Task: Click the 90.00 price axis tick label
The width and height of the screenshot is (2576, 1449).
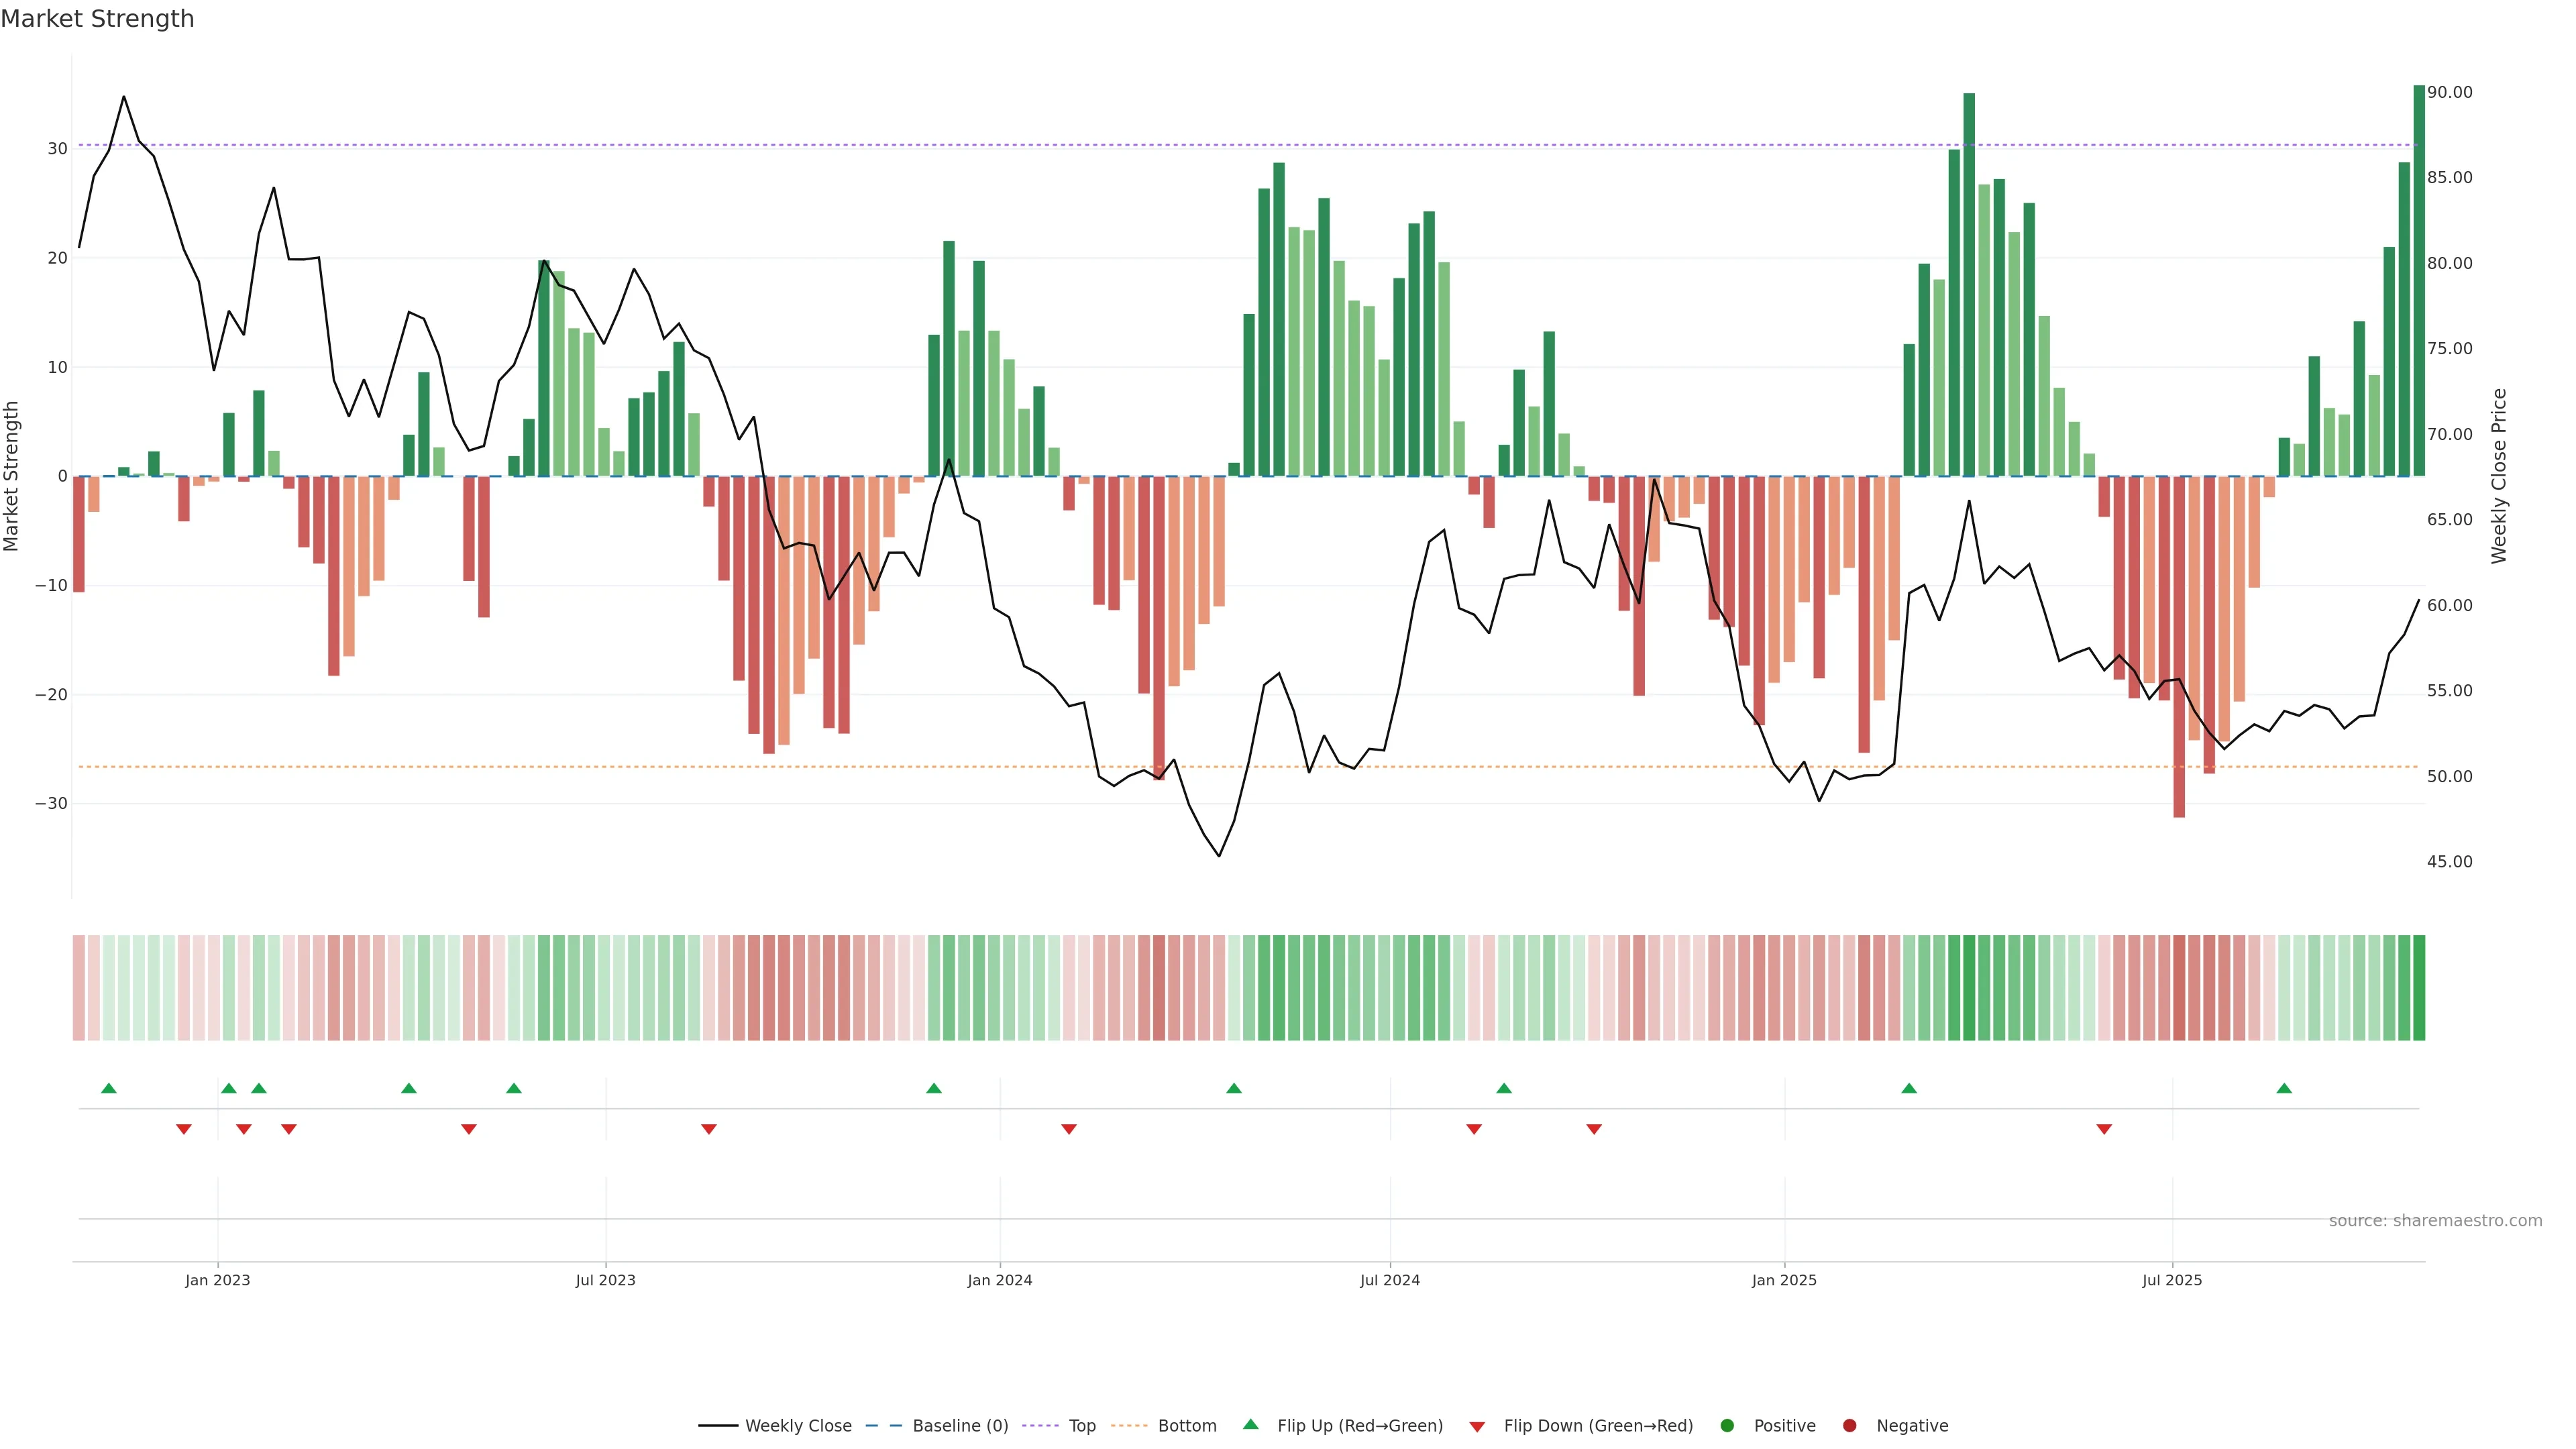Action: [2449, 92]
